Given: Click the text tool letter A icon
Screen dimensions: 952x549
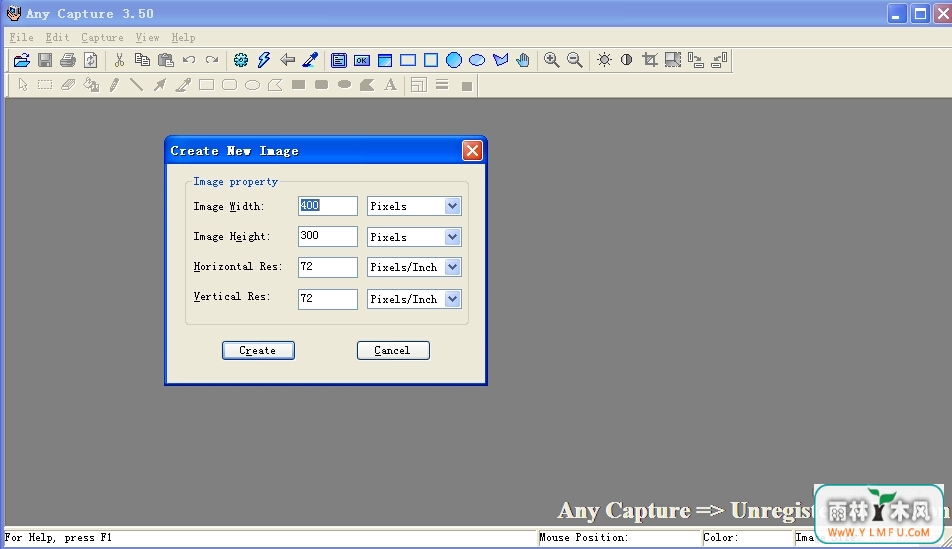Looking at the screenshot, I should (390, 85).
